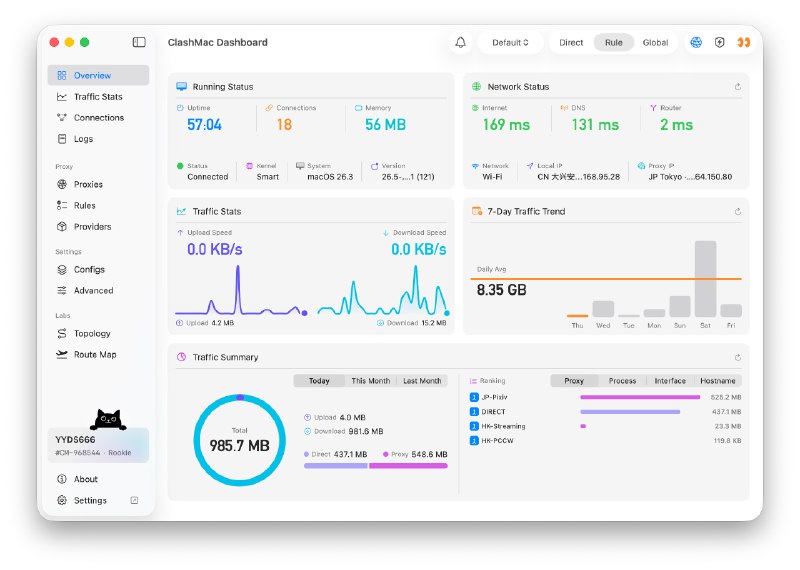Click the Providers cube icon

pyautogui.click(x=62, y=227)
